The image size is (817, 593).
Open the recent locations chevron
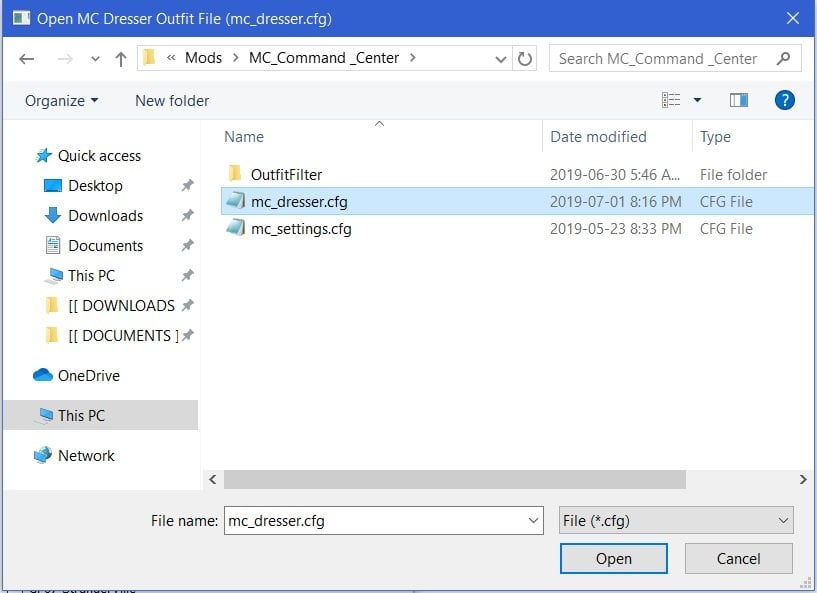click(x=95, y=59)
